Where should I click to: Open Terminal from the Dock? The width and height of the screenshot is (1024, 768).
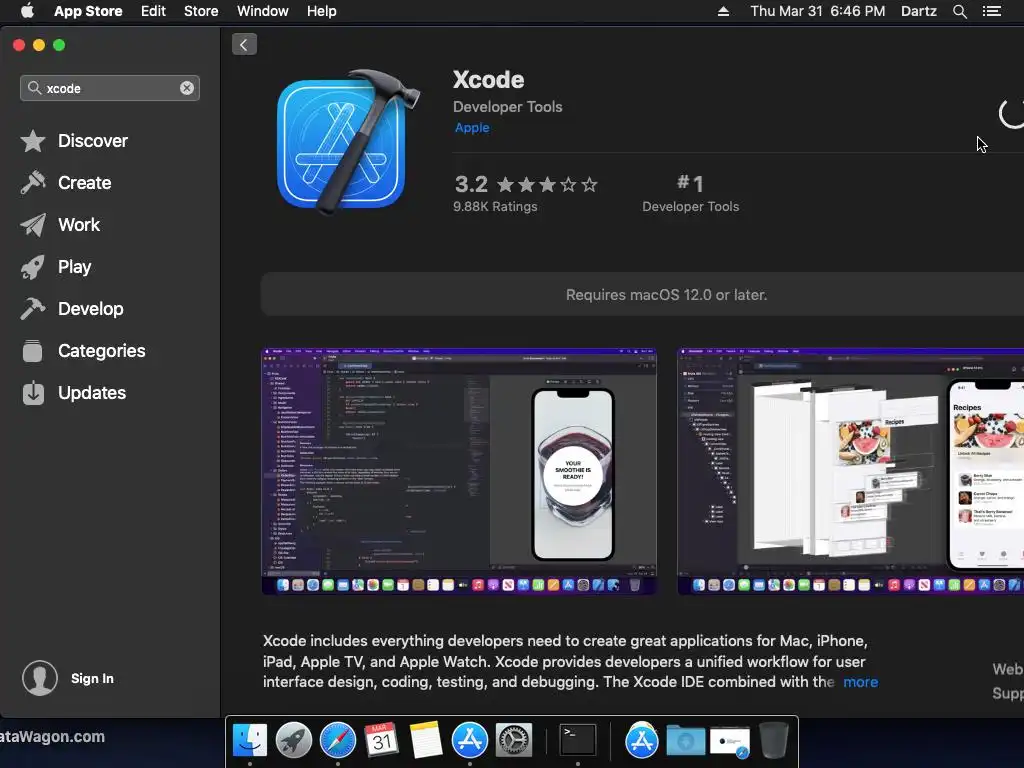(x=578, y=741)
